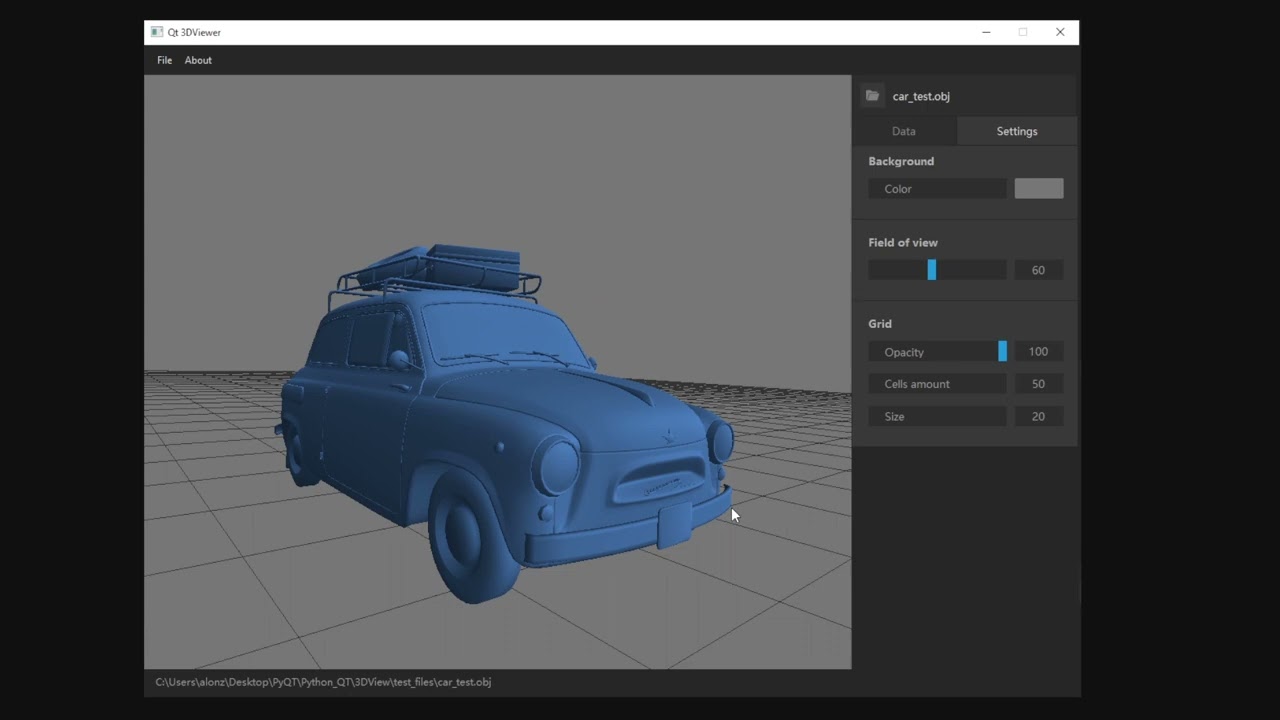1280x720 pixels.
Task: Click the Qt 3DViewer app icon in title bar
Action: point(157,32)
